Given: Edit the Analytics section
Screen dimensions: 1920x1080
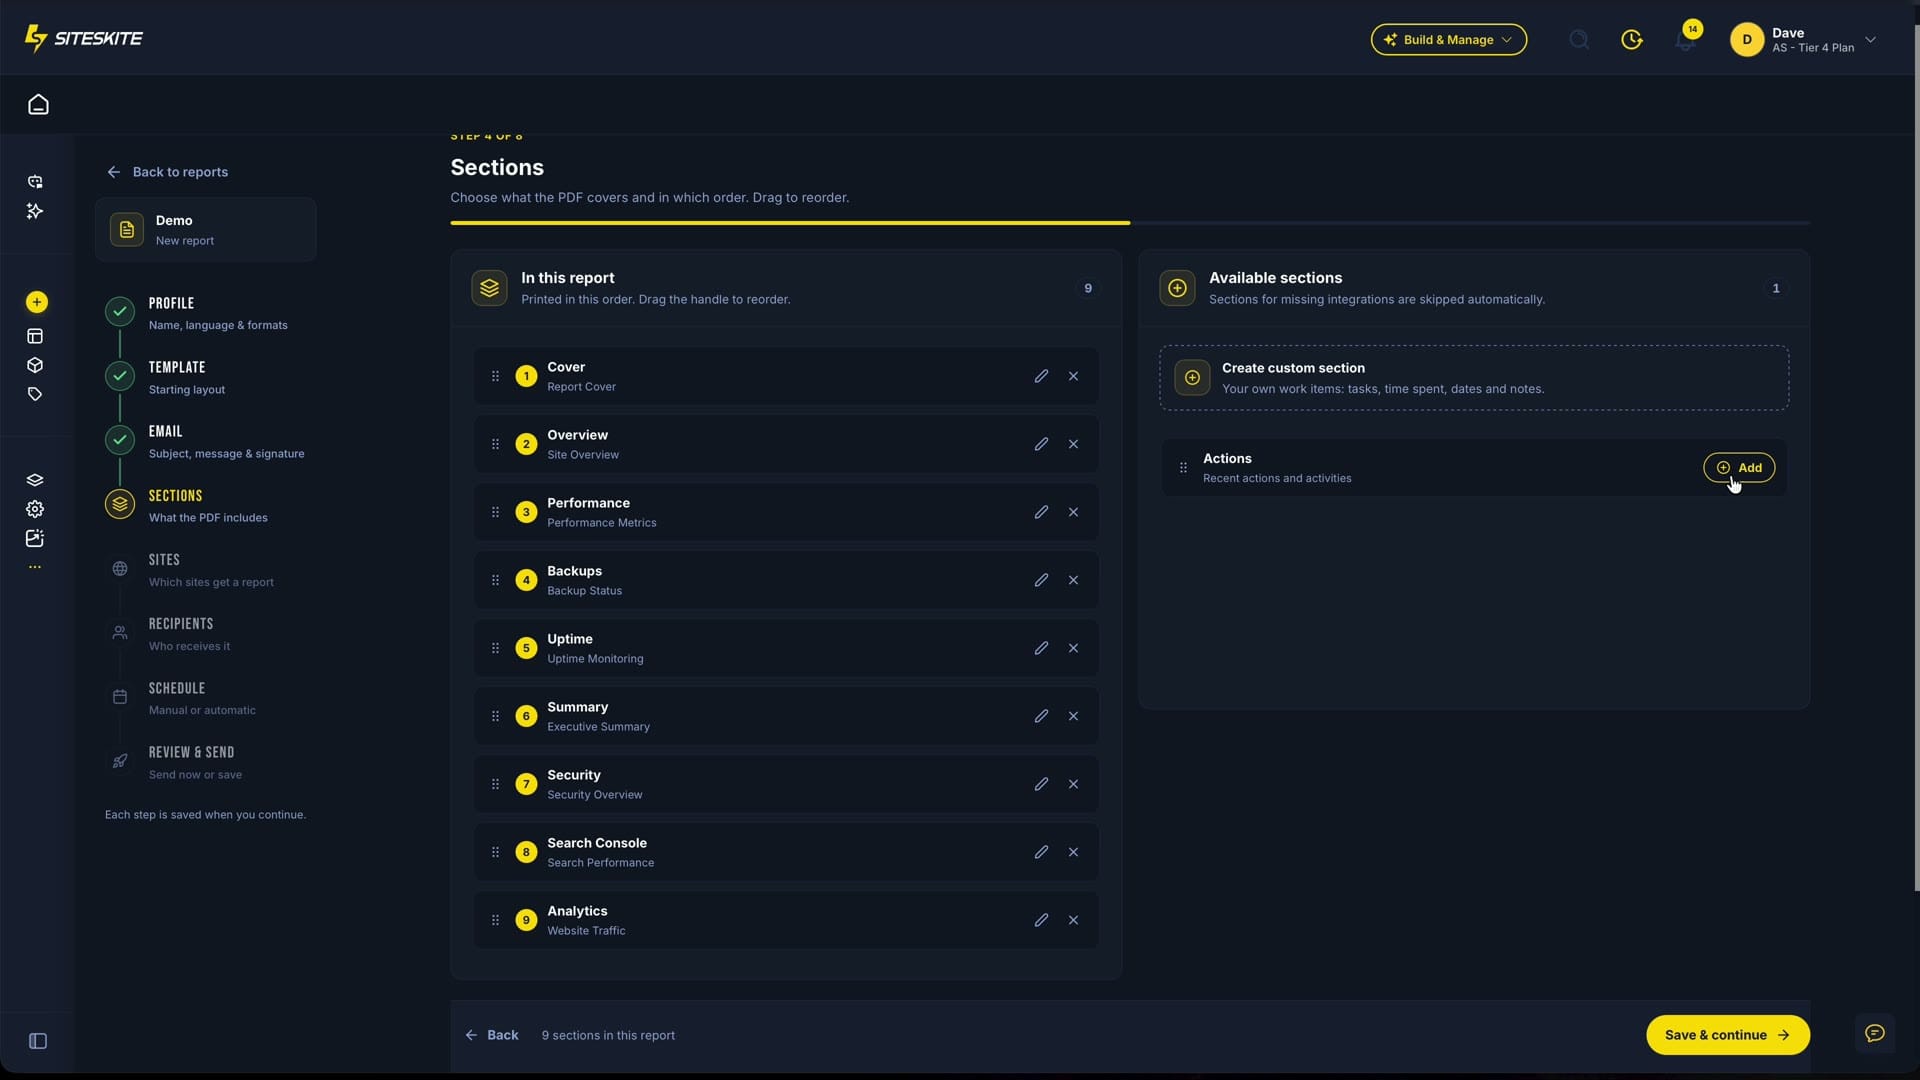Looking at the screenshot, I should click(1041, 920).
